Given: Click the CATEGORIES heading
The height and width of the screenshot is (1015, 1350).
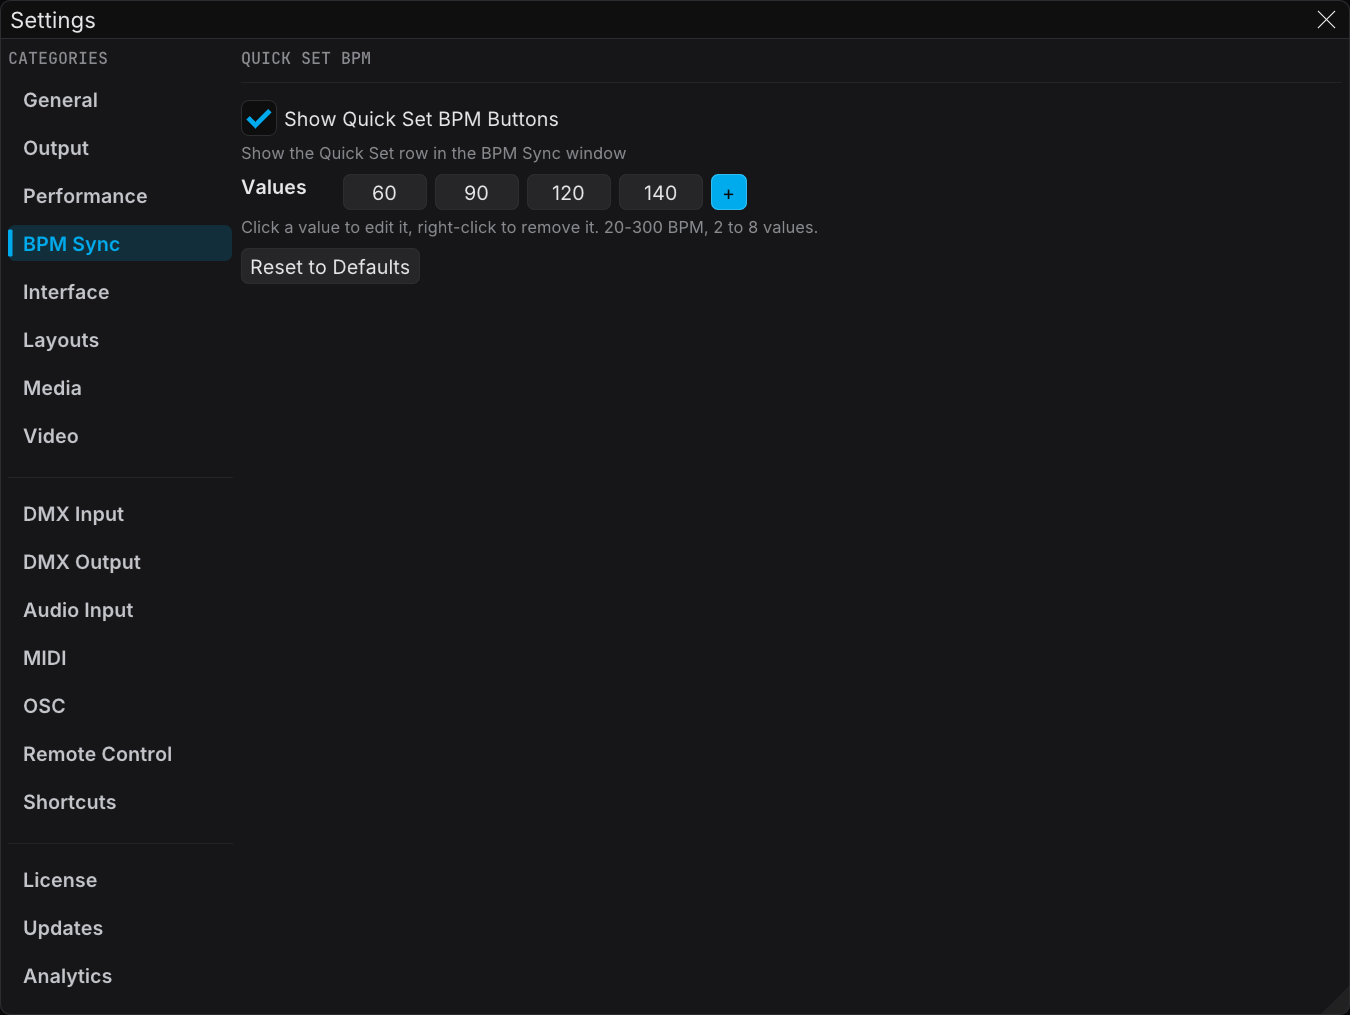Looking at the screenshot, I should tap(58, 58).
